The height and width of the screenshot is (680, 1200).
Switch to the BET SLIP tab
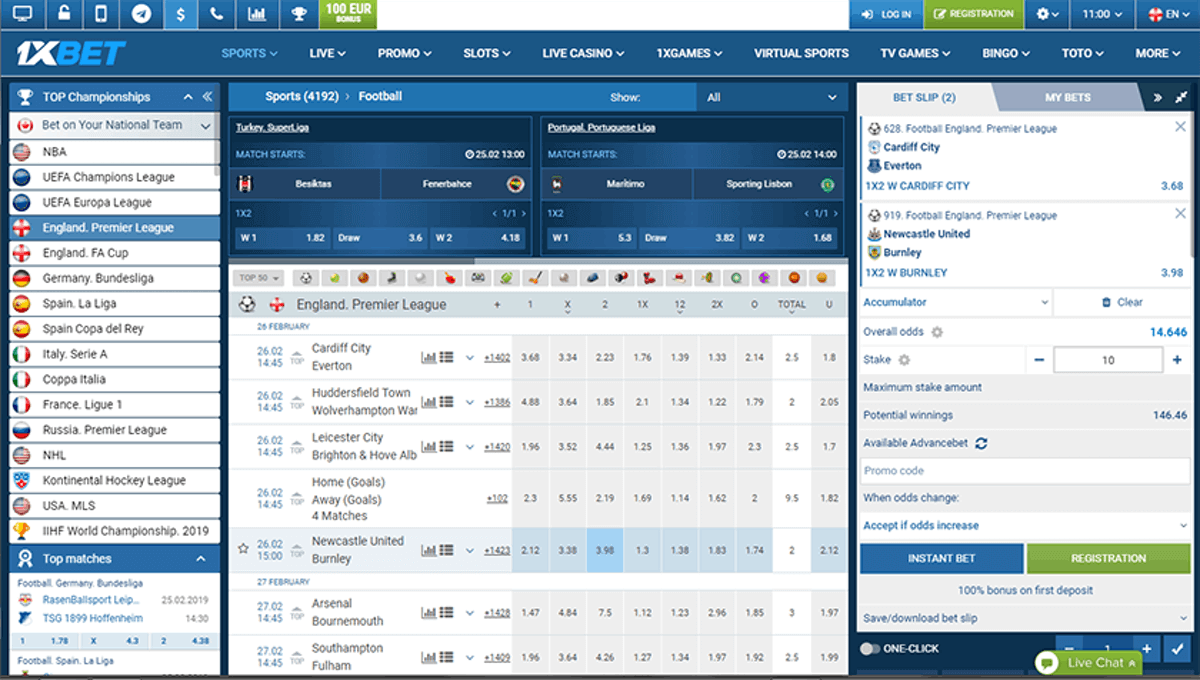click(924, 97)
